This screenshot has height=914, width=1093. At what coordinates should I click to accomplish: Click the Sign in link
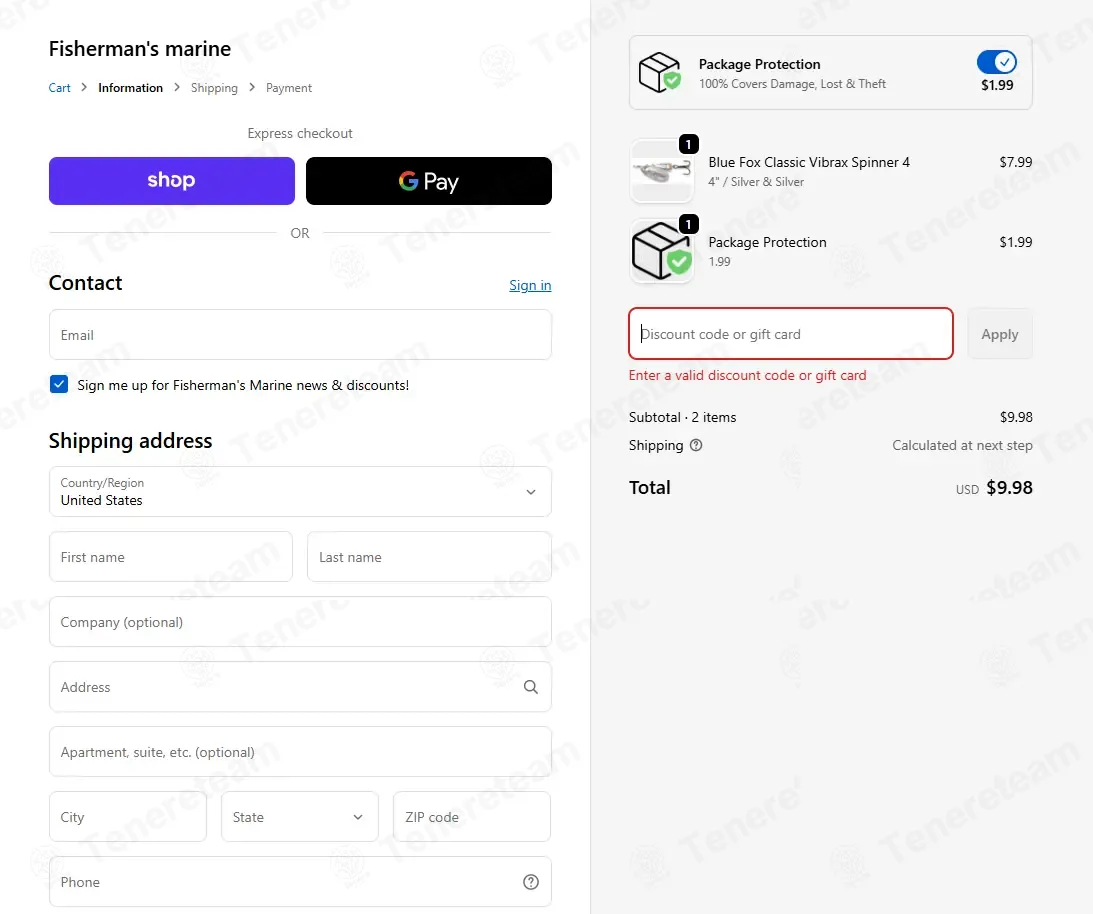pos(530,285)
